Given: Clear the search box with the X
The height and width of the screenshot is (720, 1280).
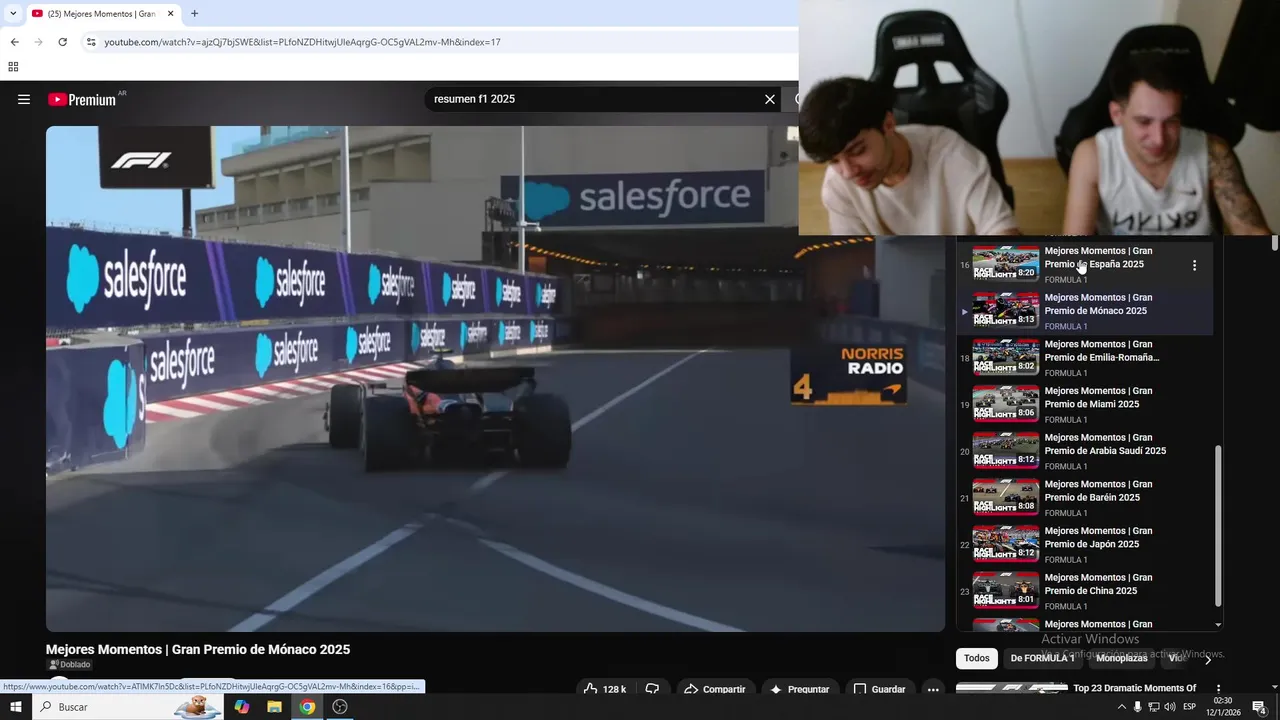Looking at the screenshot, I should coord(770,99).
